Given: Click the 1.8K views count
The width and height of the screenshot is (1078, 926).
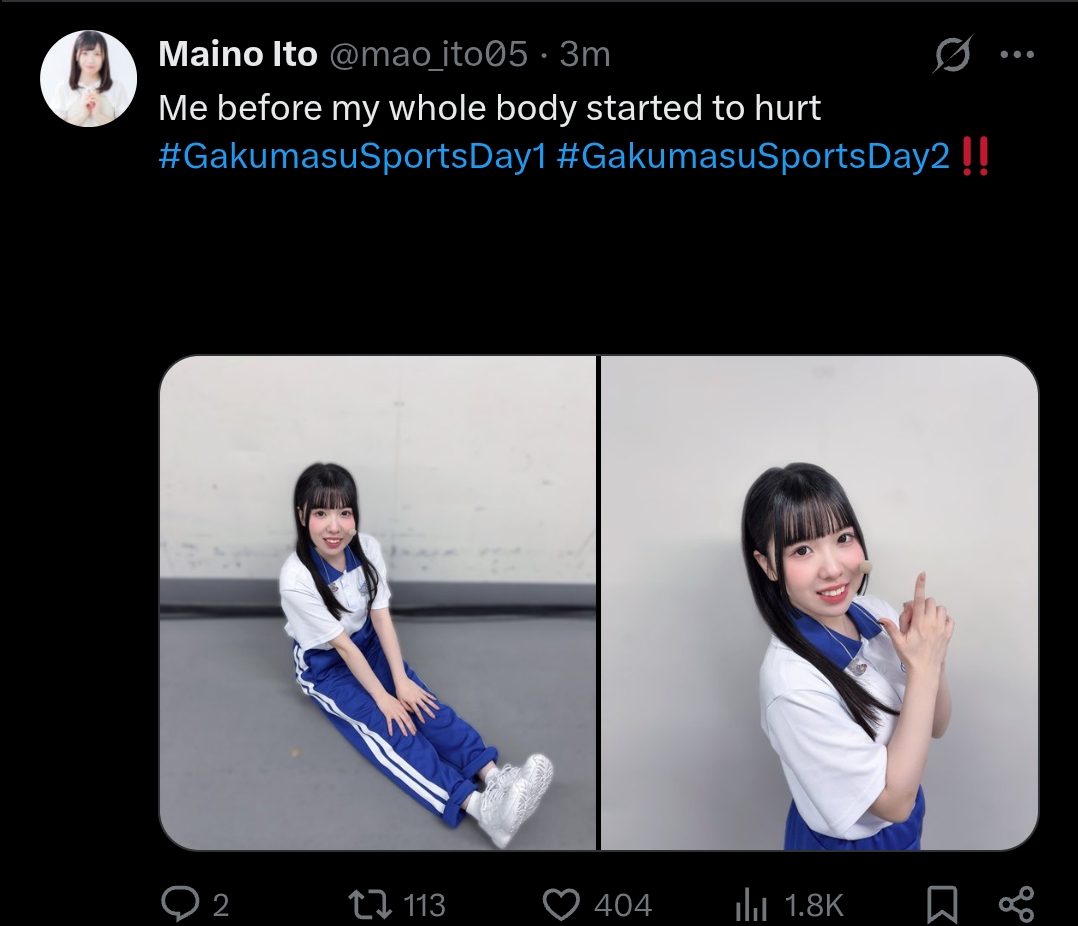Looking at the screenshot, I should 814,905.
